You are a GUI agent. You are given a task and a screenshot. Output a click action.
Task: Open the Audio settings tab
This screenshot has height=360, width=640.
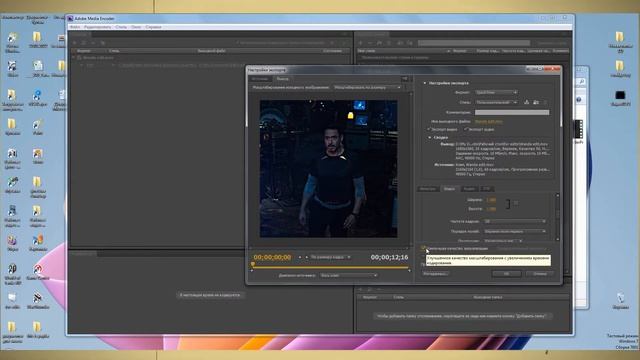coord(469,189)
